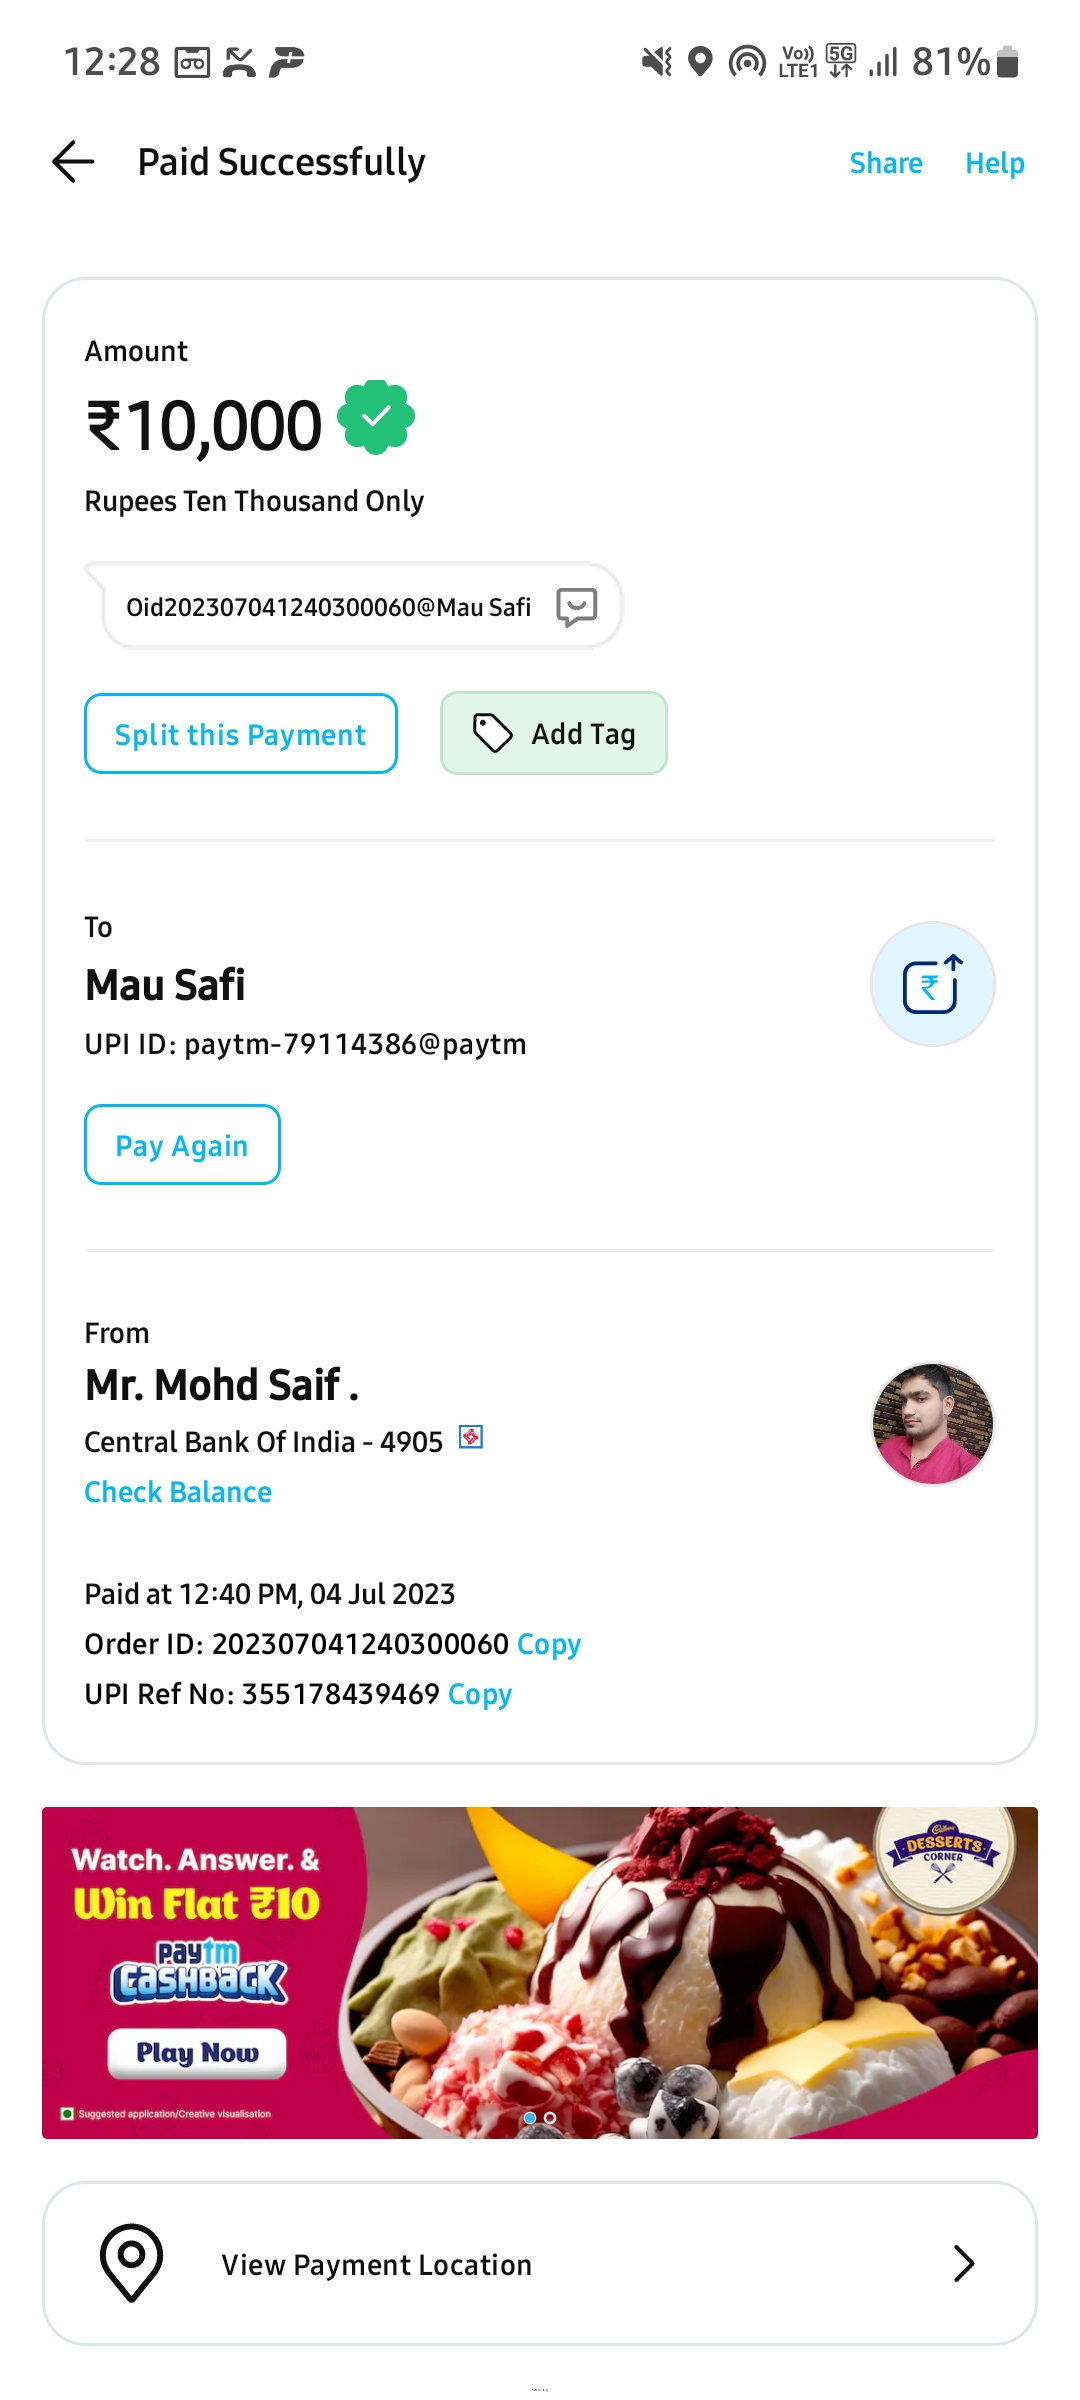Click the tag icon in Add Tag

492,733
